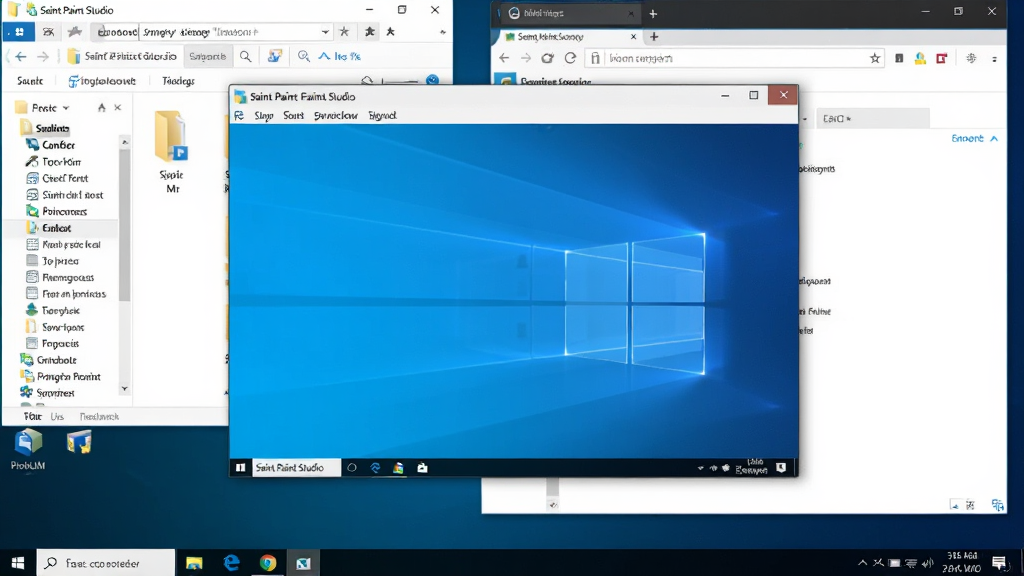This screenshot has width=1024, height=576.
Task: Open the volume control in the system tray
Action: point(927,563)
